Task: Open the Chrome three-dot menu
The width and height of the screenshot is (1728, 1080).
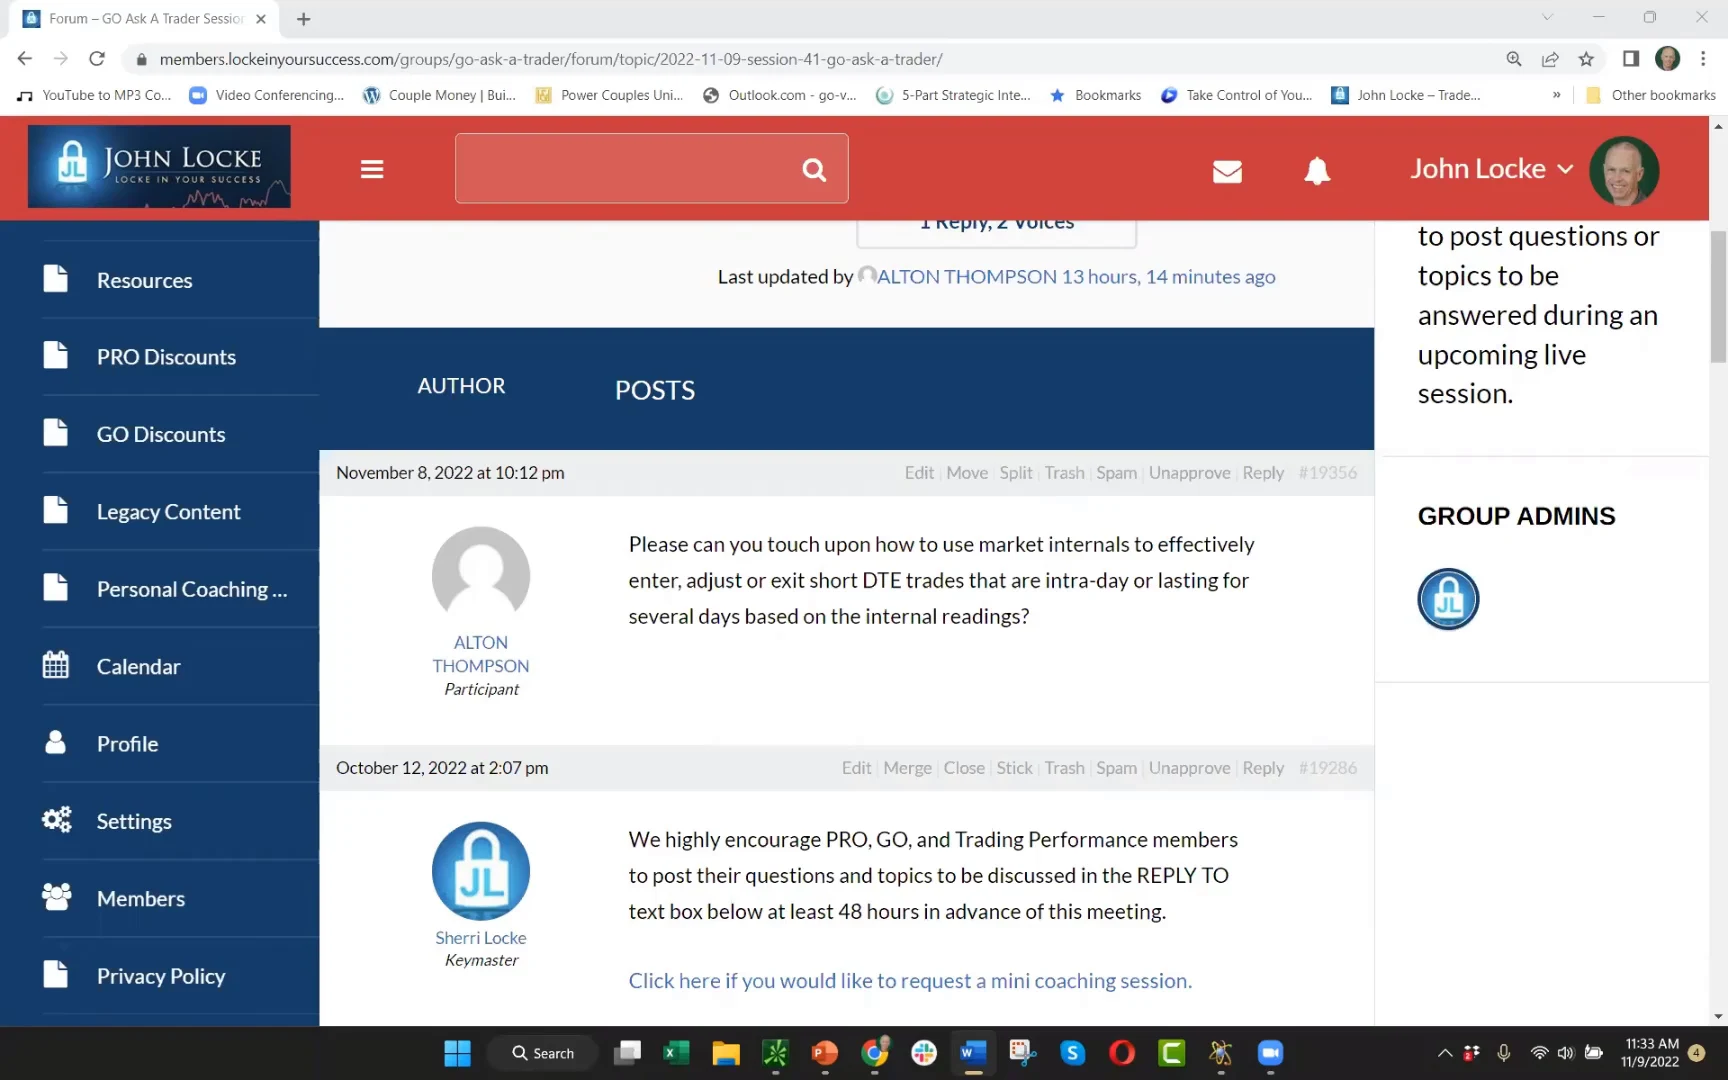Action: point(1703,59)
